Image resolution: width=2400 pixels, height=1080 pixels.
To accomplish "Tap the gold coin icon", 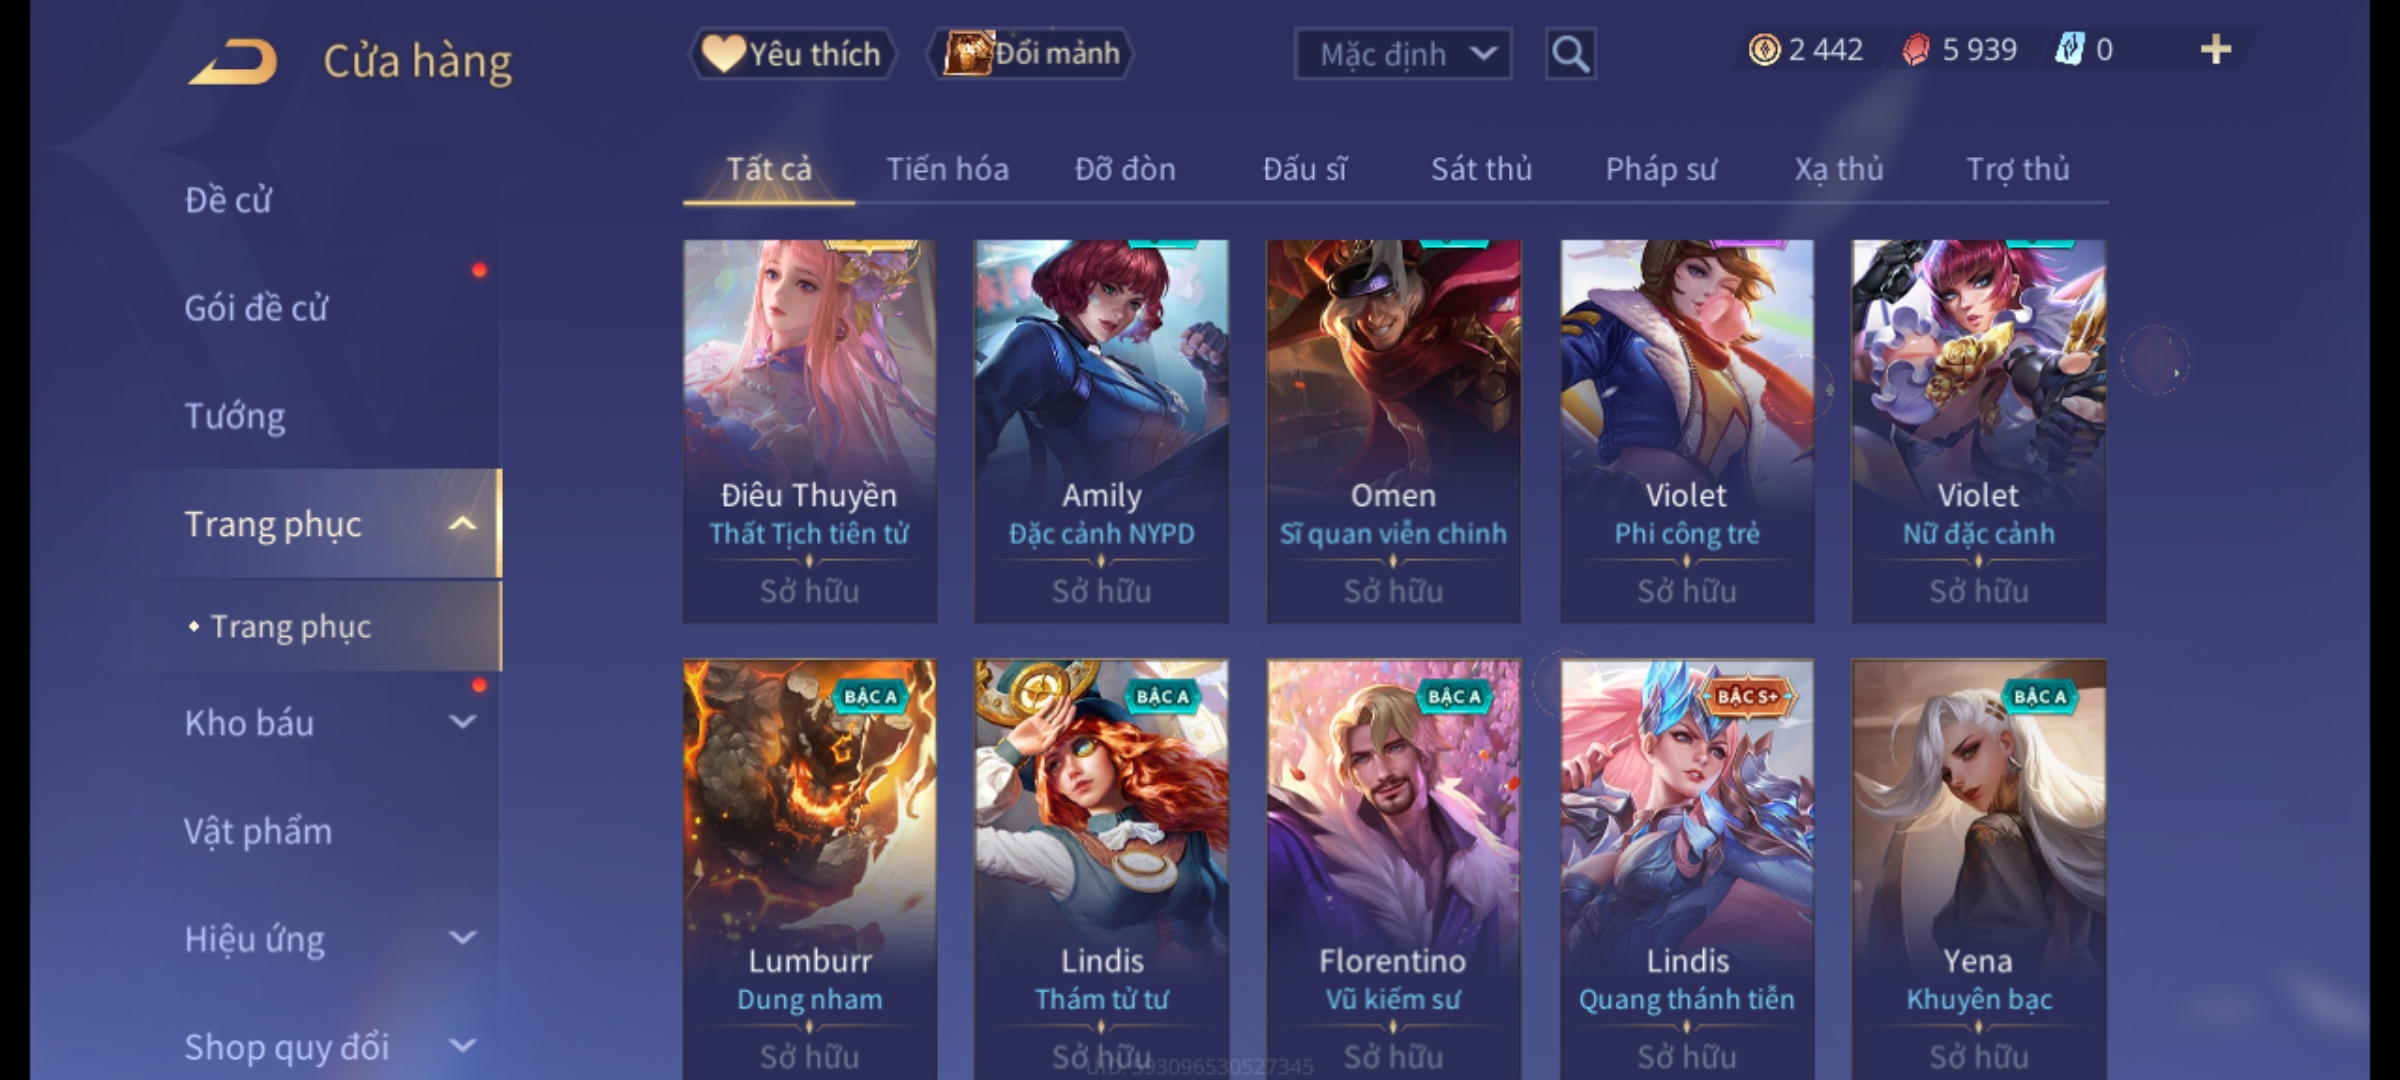I will coord(1764,50).
